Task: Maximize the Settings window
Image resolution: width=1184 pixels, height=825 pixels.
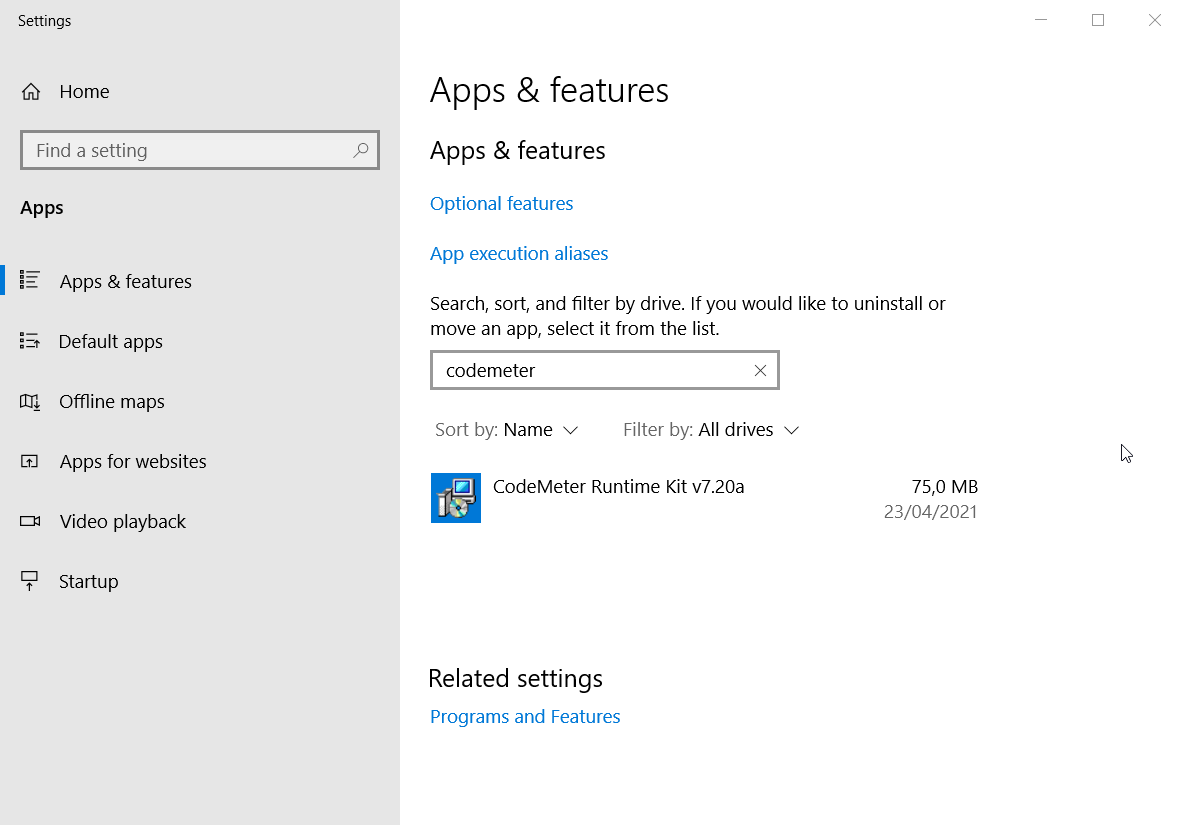Action: tap(1098, 20)
